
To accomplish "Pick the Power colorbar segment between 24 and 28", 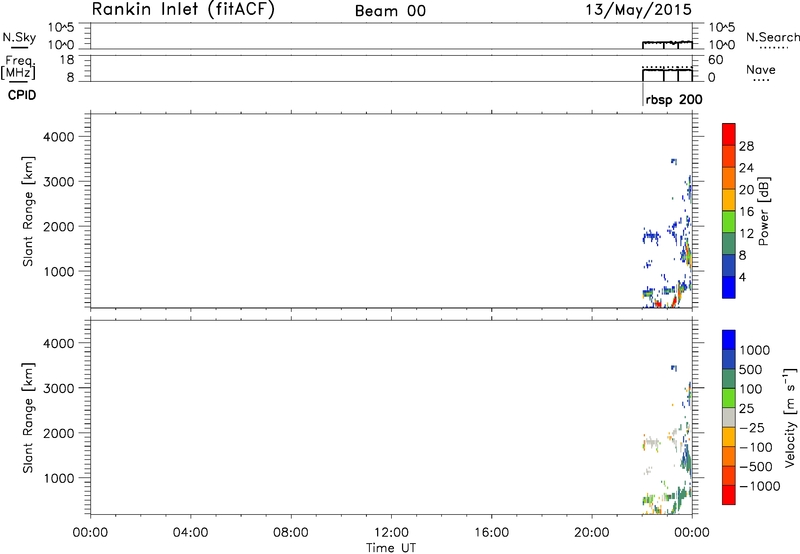I will point(729,156).
